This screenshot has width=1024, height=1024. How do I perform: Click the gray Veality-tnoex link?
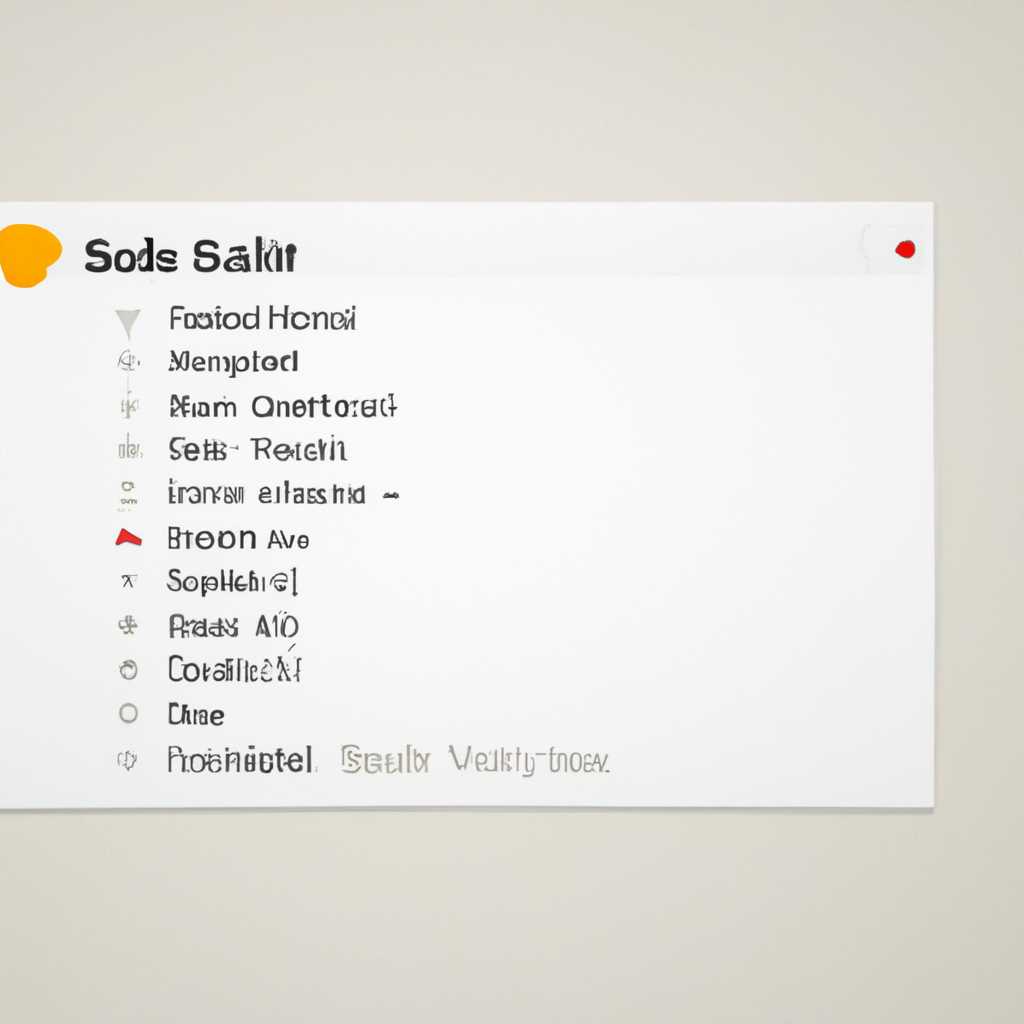pyautogui.click(x=529, y=761)
